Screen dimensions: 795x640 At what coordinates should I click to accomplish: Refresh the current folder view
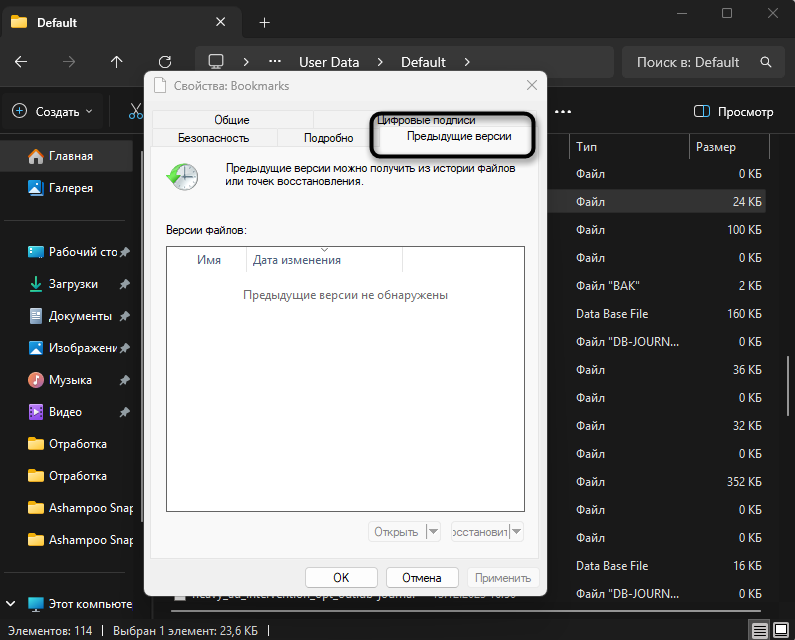pos(165,62)
